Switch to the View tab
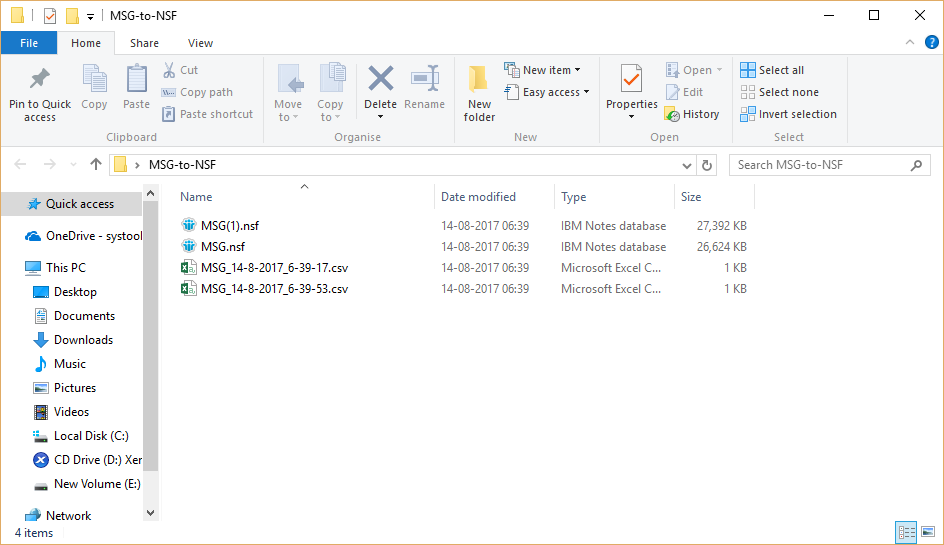Viewport: 944px width, 545px height. [200, 43]
